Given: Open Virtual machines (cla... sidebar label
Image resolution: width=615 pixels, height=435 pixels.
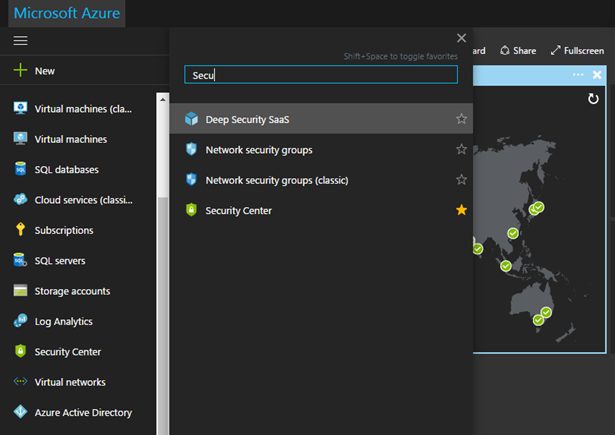Looking at the screenshot, I should (x=83, y=109).
